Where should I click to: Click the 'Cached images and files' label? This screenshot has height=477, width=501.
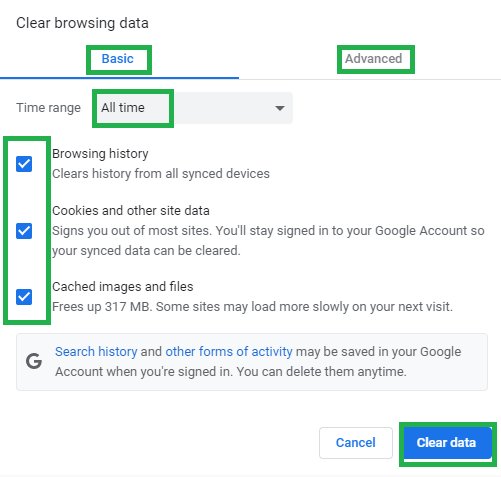pos(123,287)
